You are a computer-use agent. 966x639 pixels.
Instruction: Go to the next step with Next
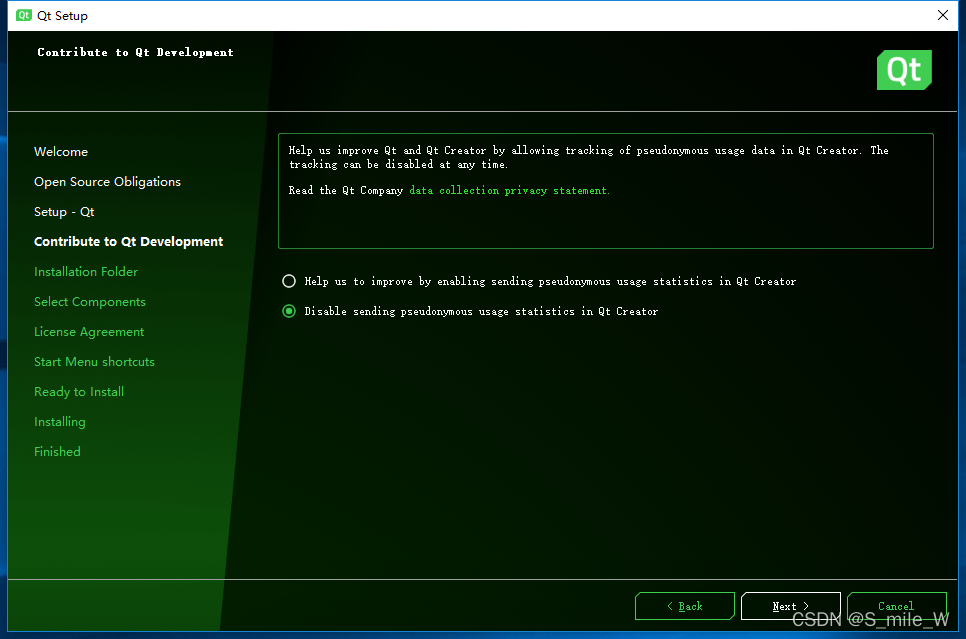790,606
